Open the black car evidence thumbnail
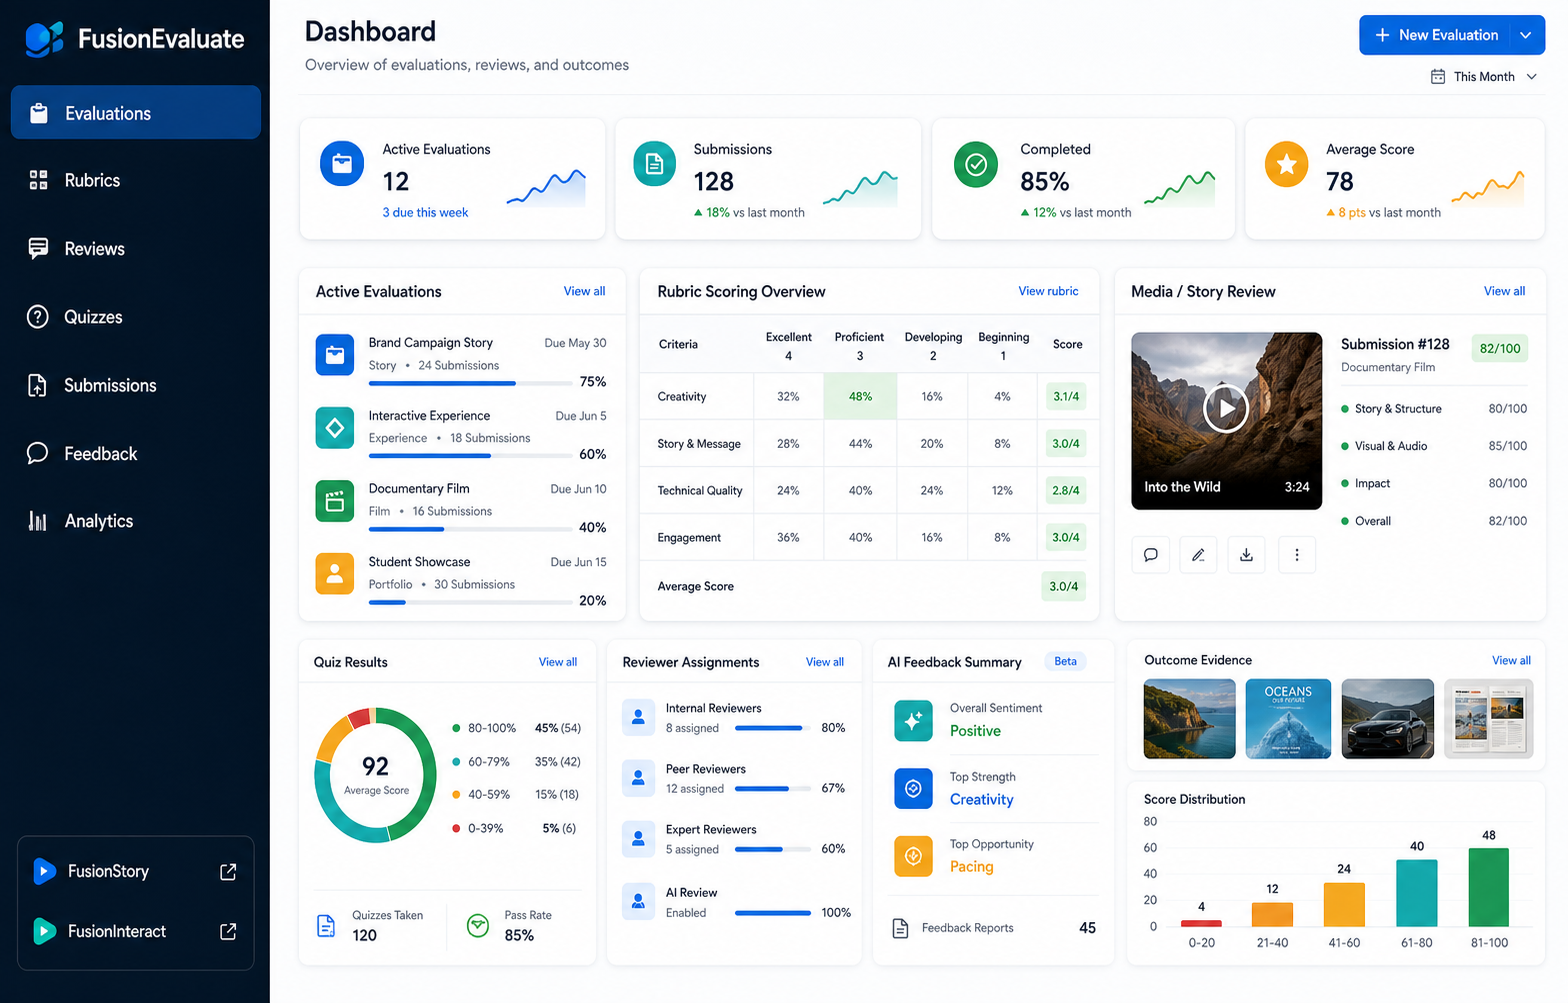The height and width of the screenshot is (1003, 1568). click(x=1388, y=719)
